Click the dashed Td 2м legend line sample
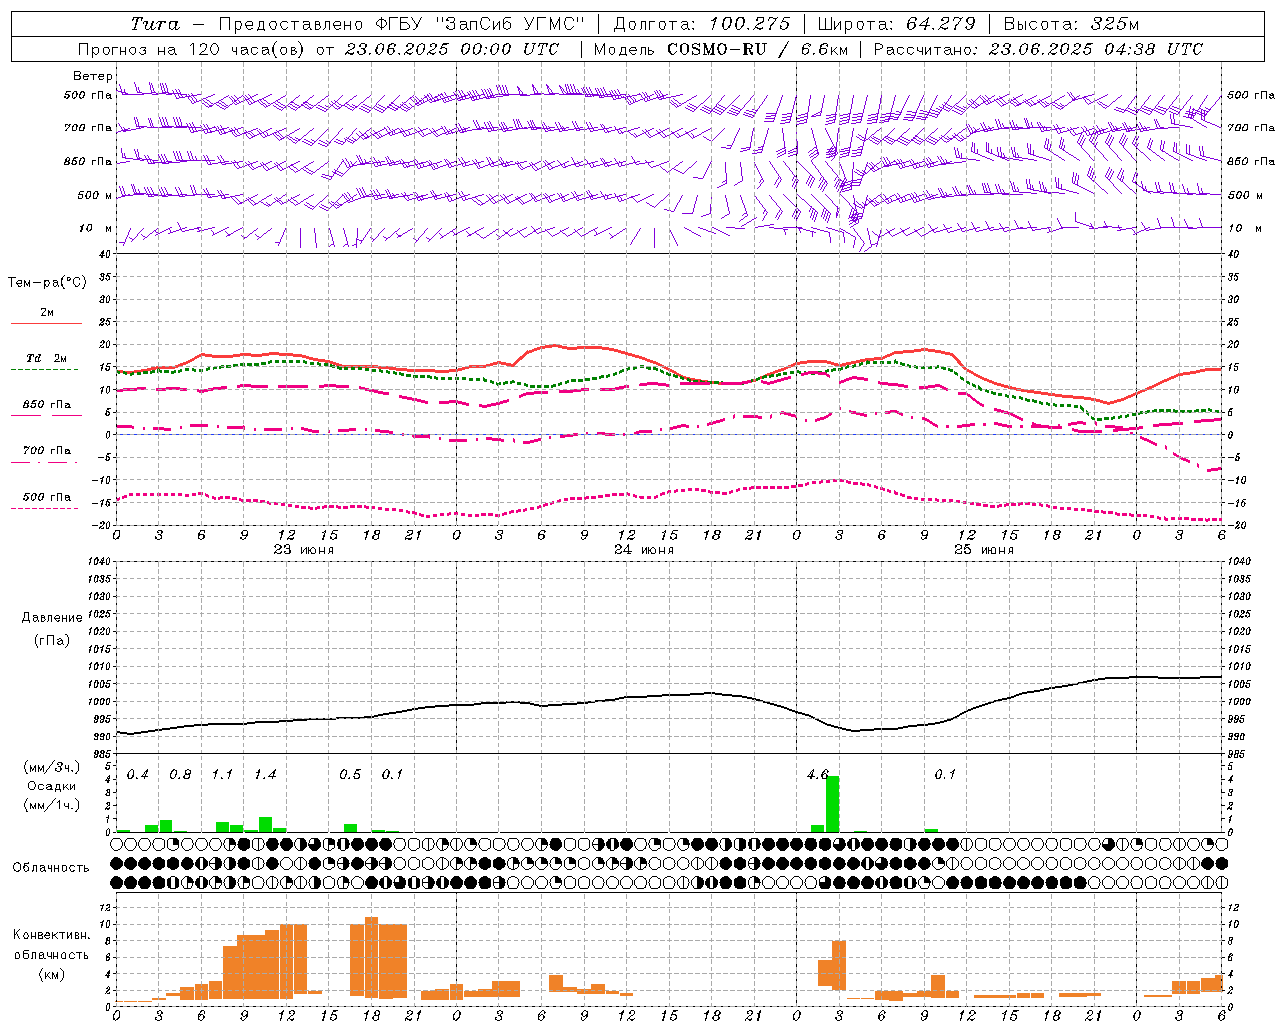The image size is (1280, 1024). tap(46, 370)
